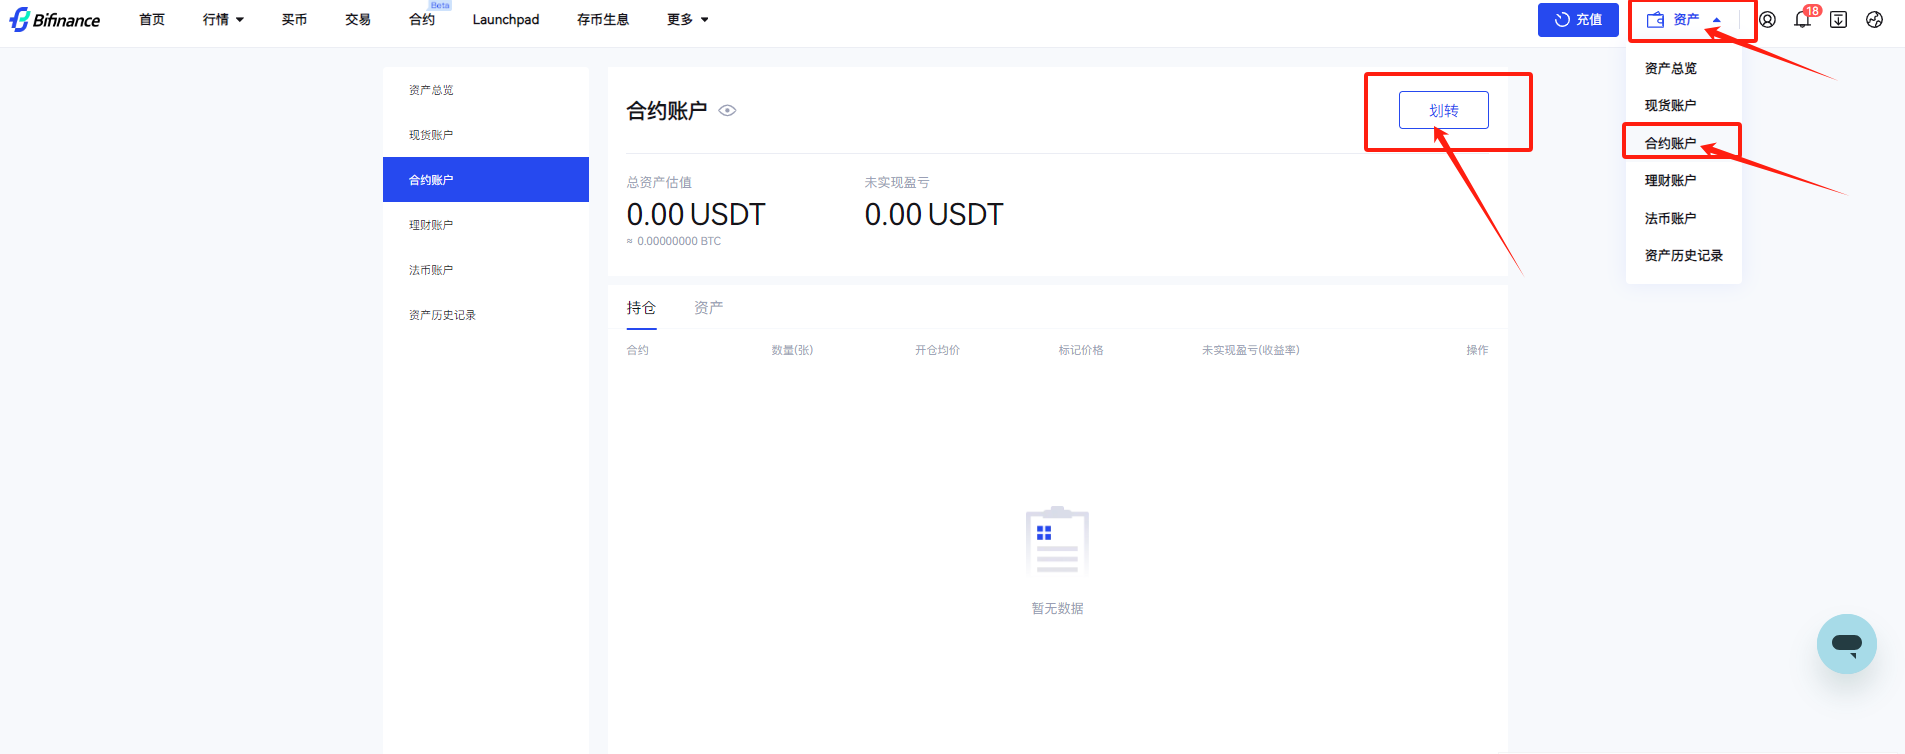Open notifications bell with 18 badge

(x=1802, y=20)
